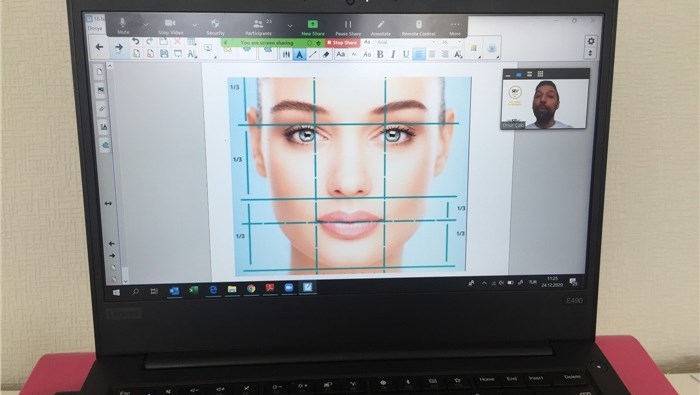Open Chrome from the Windows taskbar

click(x=251, y=289)
